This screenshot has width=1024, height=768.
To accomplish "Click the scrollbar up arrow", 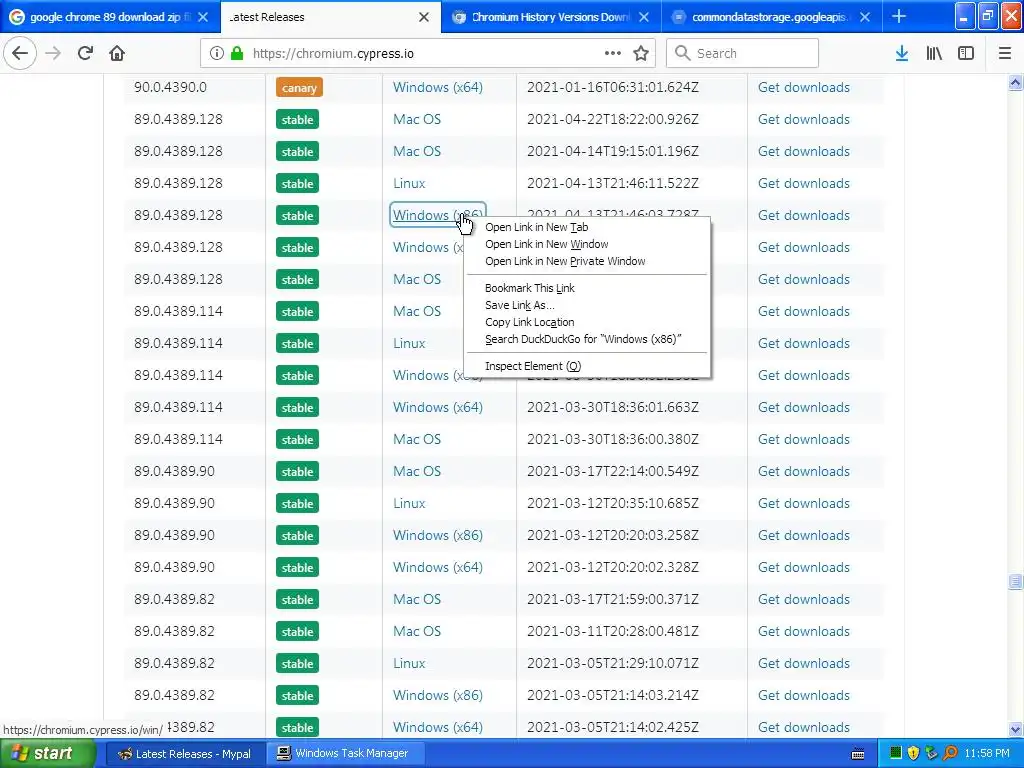I will pos(1015,83).
